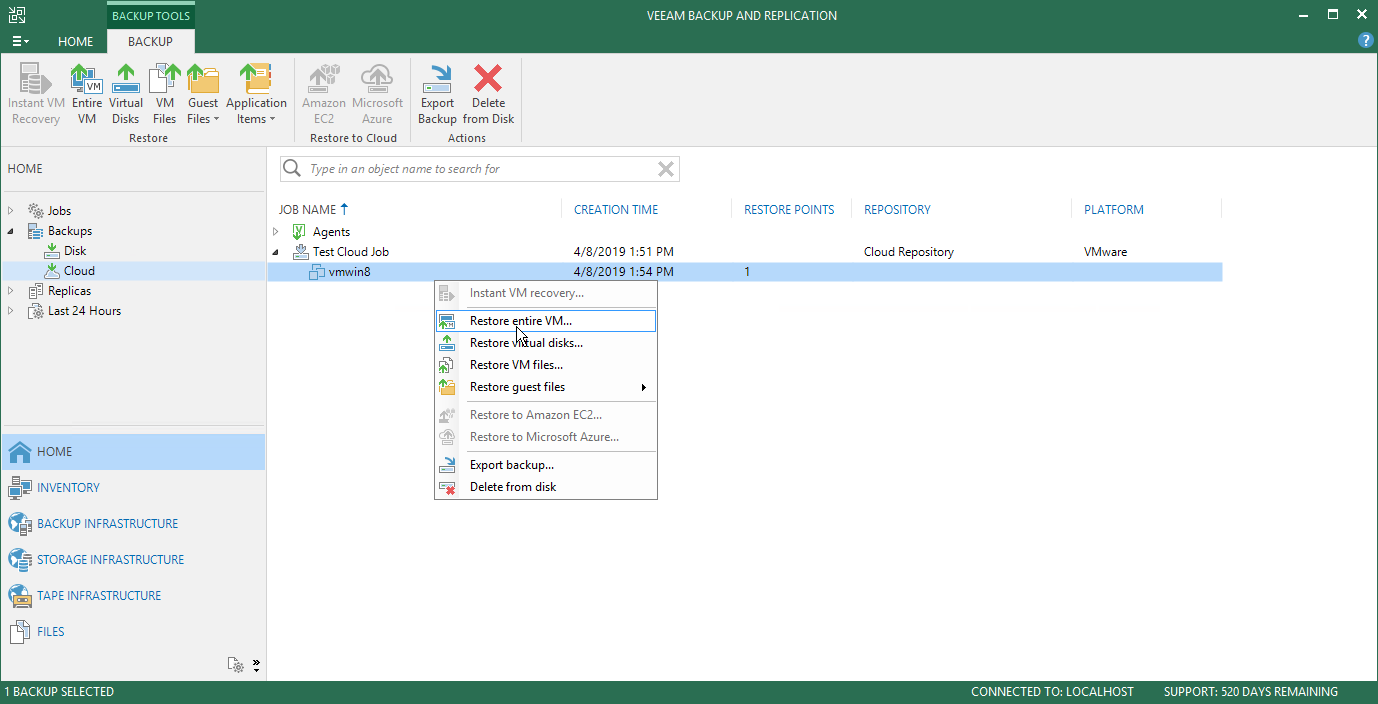Open the Guest Files ribbon dropdown
Image resolution: width=1378 pixels, height=704 pixels.
(203, 94)
